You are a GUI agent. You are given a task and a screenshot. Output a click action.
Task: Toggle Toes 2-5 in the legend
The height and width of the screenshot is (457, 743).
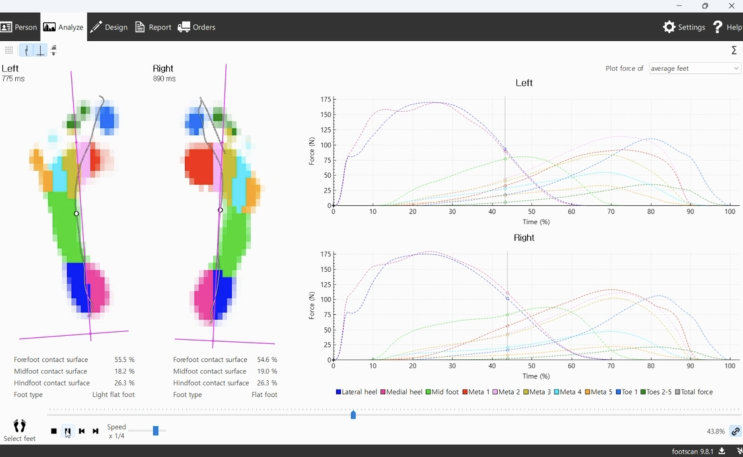pyautogui.click(x=656, y=392)
